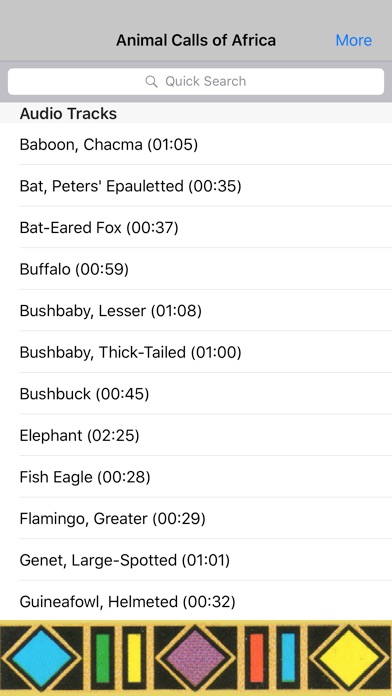Image resolution: width=392 pixels, height=696 pixels.
Task: Select Bushbaby, Thick-Tailed audio track
Action: (x=196, y=352)
